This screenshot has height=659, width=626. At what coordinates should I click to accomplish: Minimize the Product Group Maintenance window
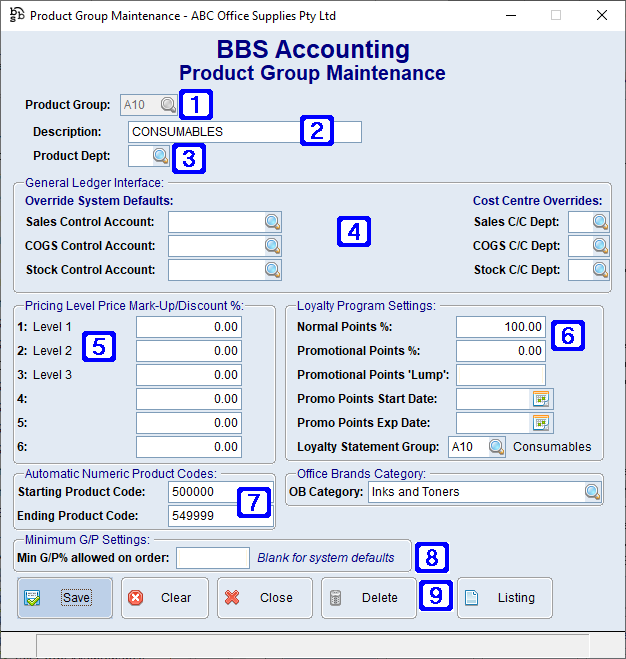pyautogui.click(x=511, y=16)
